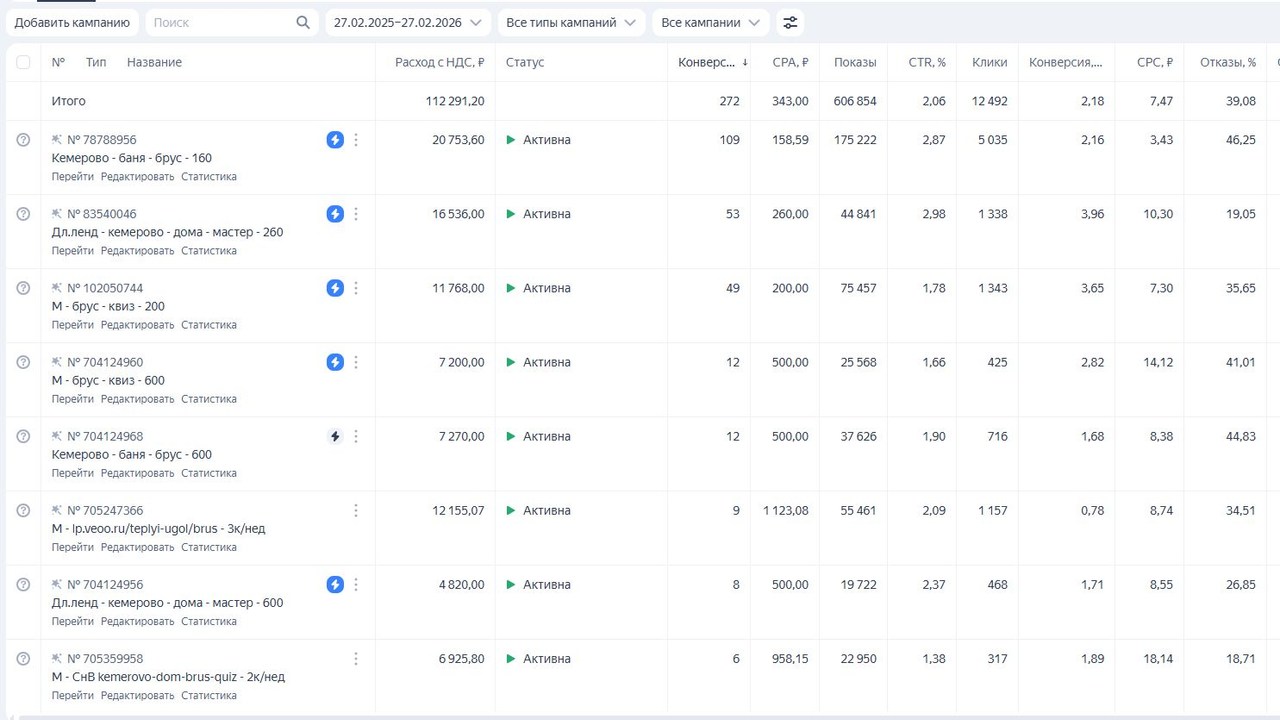1280x720 pixels.
Task: Focus the "Поиск" search field
Action: [x=222, y=22]
